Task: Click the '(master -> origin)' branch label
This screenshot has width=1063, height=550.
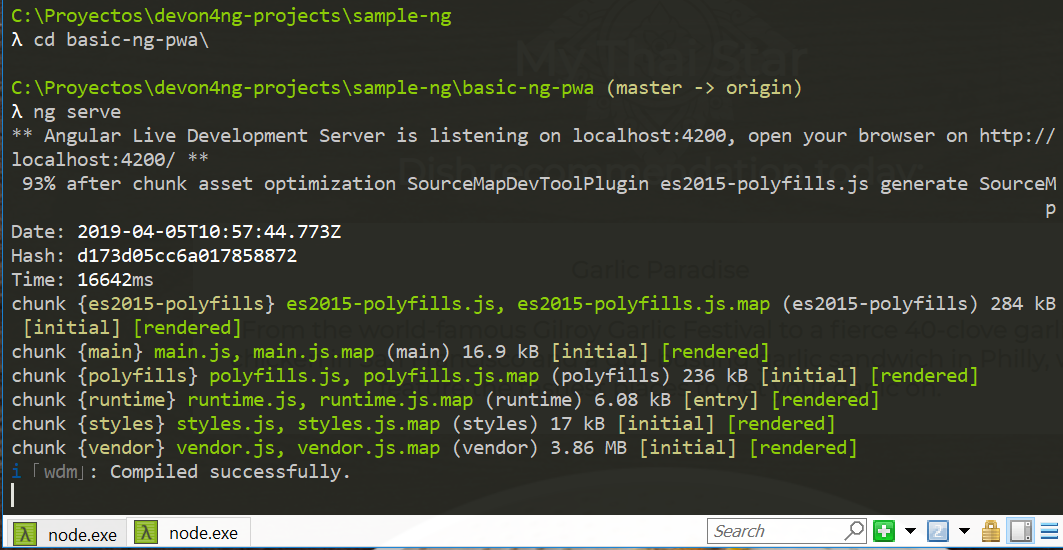Action: (x=704, y=88)
